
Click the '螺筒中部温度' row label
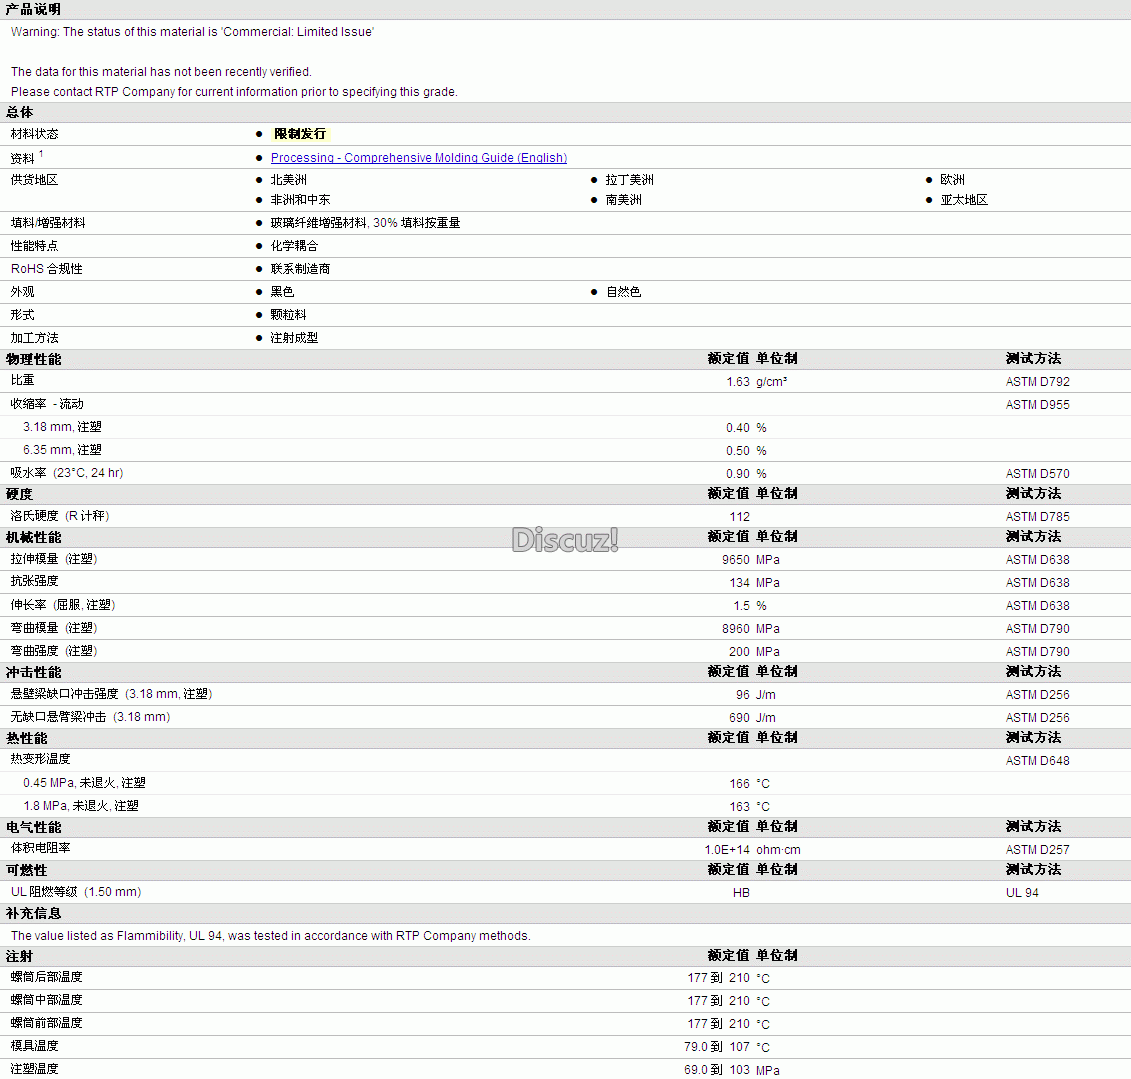(46, 1000)
